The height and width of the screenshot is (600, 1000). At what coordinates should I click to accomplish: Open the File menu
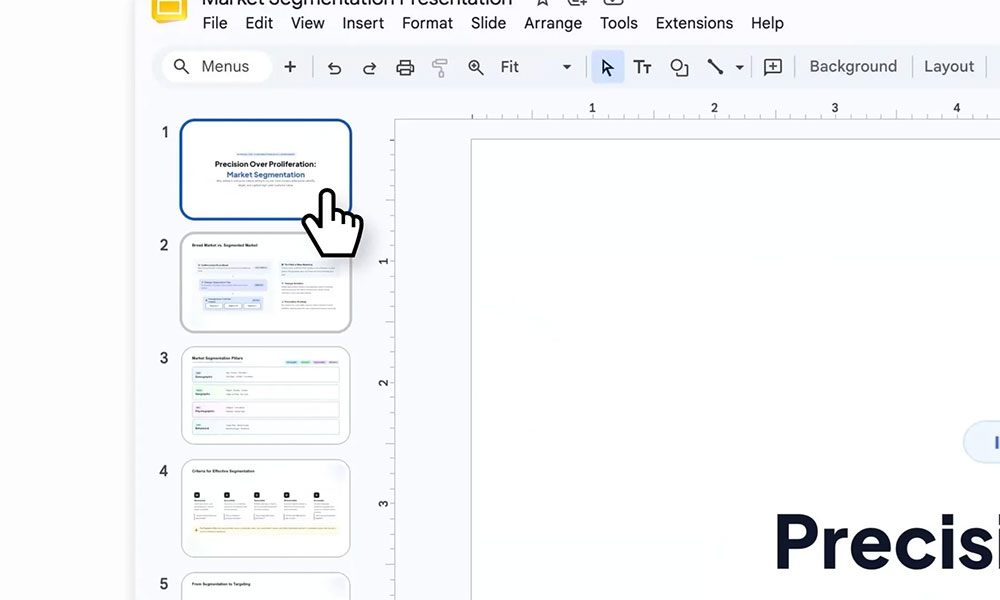click(x=214, y=23)
